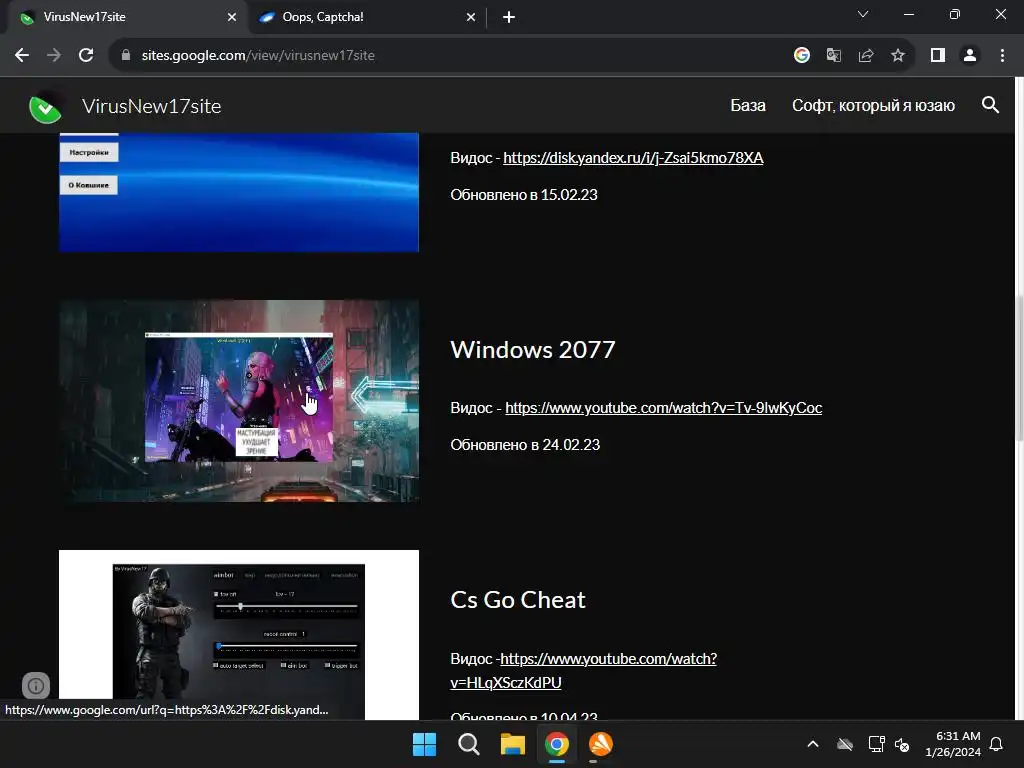Open a new browser tab

pyautogui.click(x=509, y=17)
